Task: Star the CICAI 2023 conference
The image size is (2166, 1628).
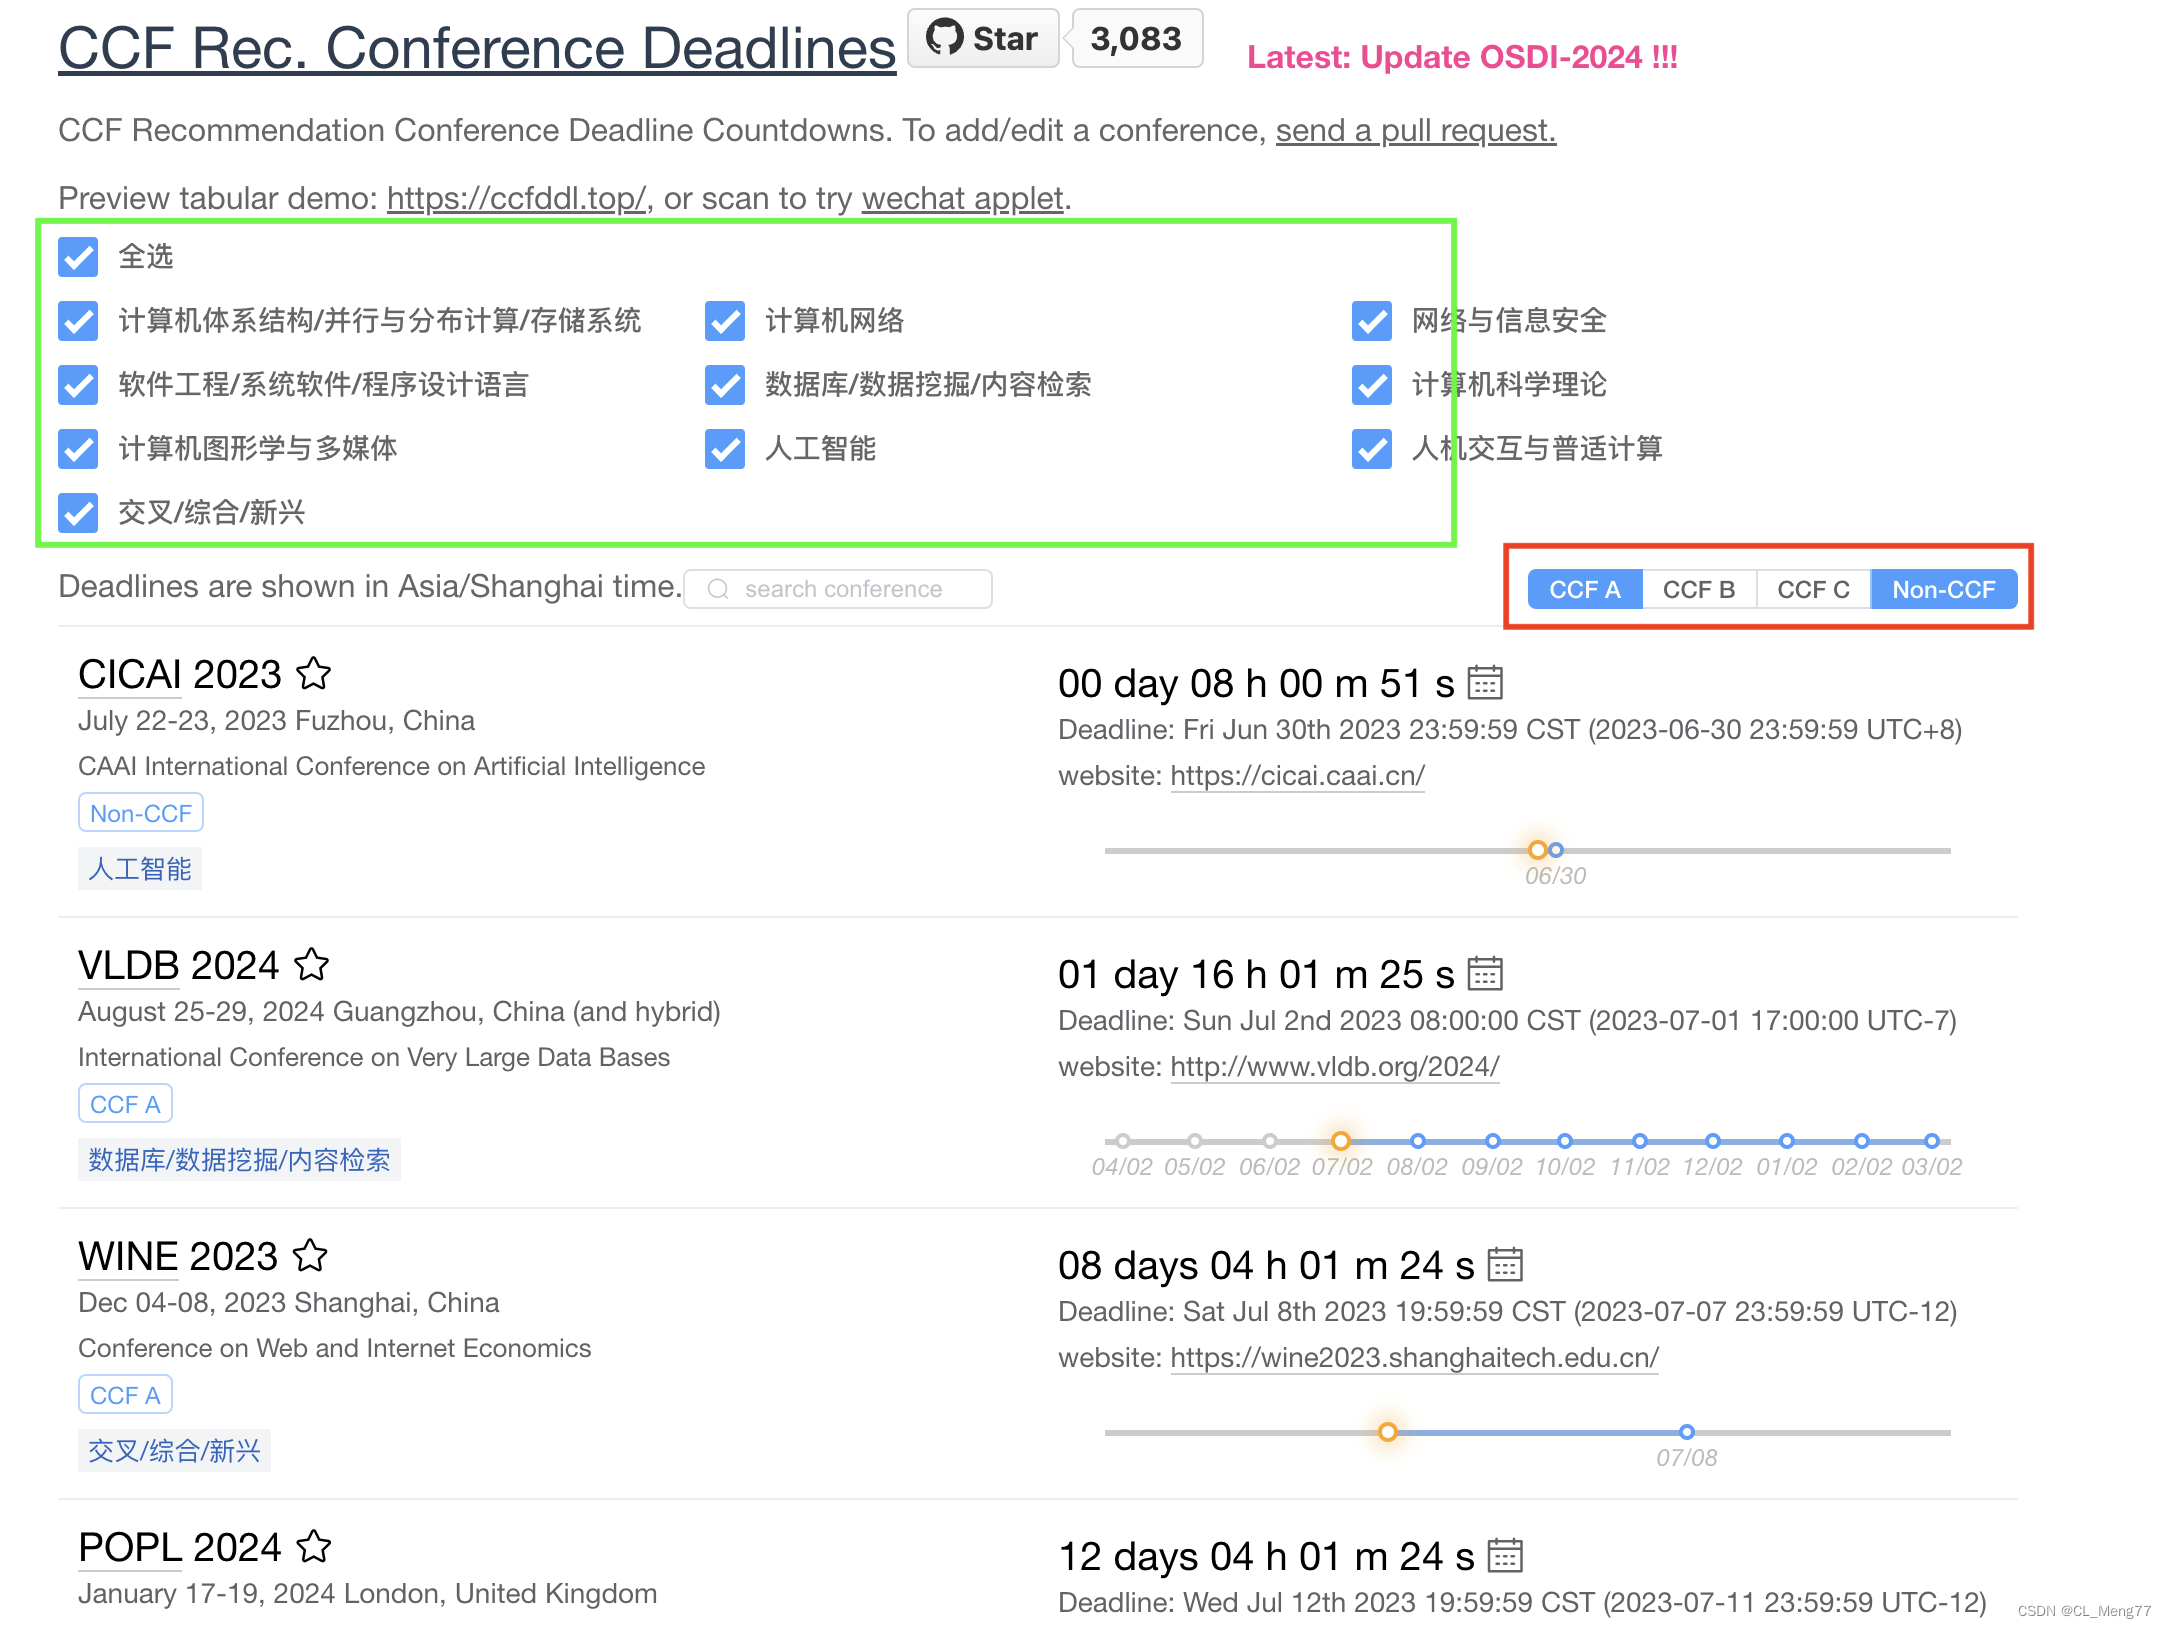Action: [x=314, y=674]
